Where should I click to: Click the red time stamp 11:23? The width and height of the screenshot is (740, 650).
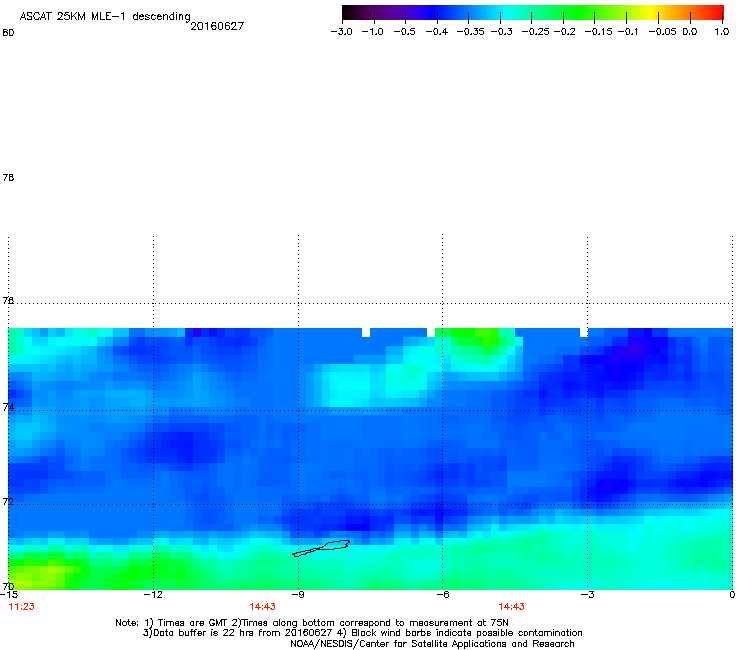[22, 607]
